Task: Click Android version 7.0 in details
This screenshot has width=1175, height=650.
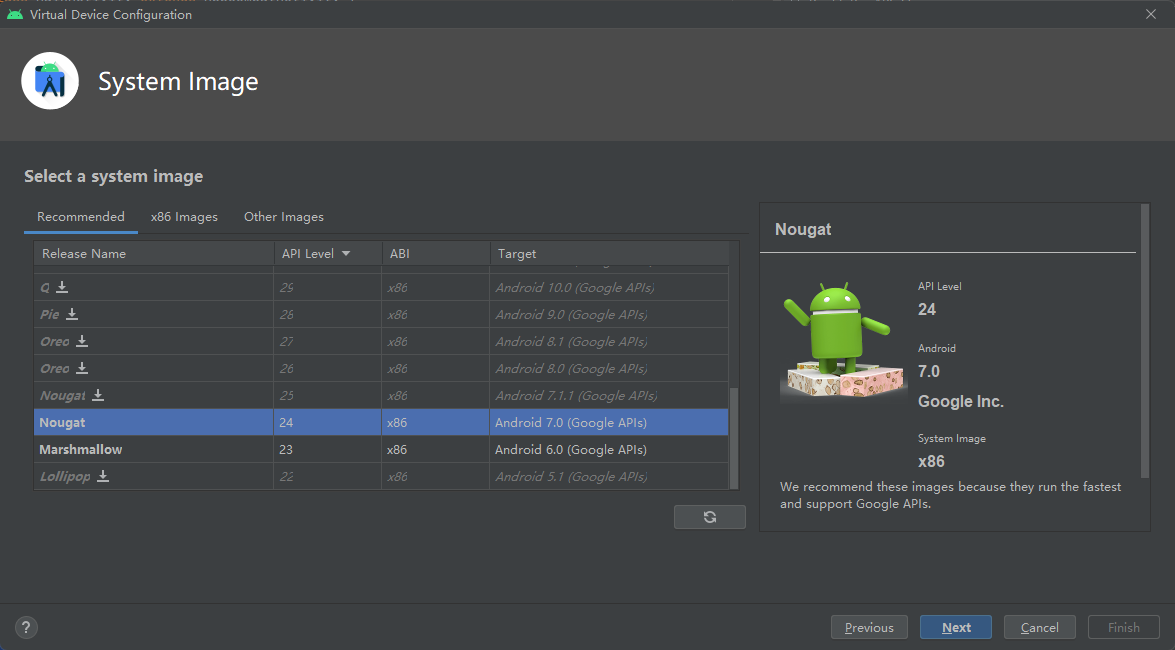Action: click(x=928, y=371)
